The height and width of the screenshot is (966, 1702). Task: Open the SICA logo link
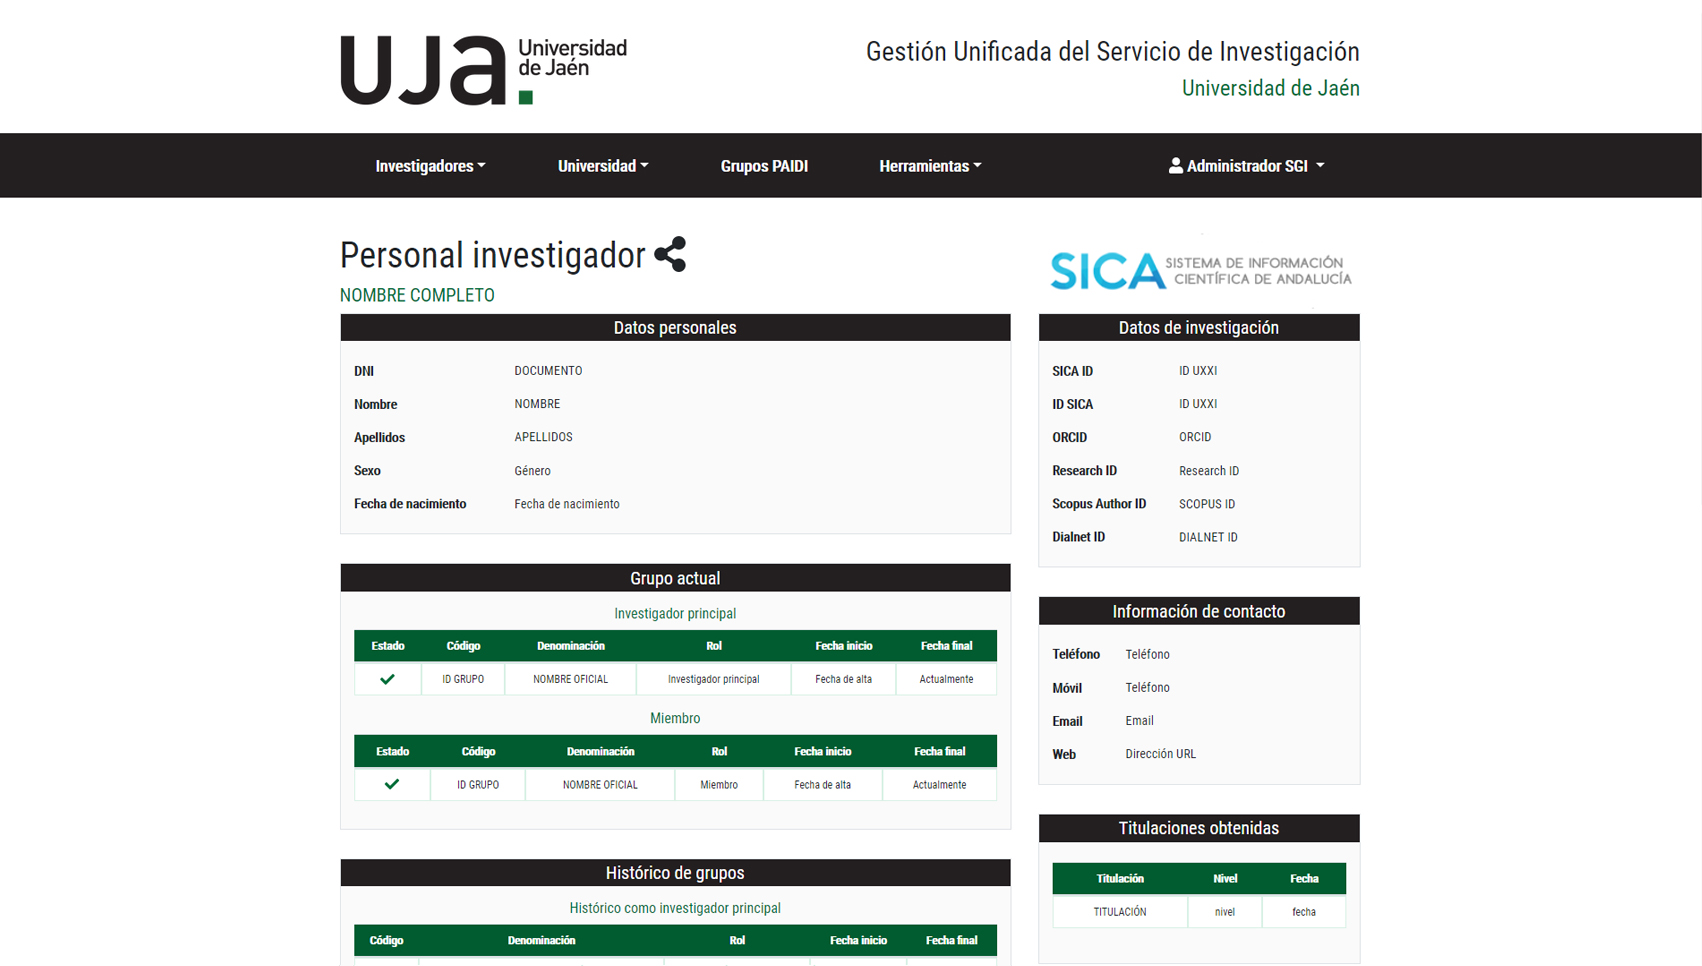[1199, 270]
